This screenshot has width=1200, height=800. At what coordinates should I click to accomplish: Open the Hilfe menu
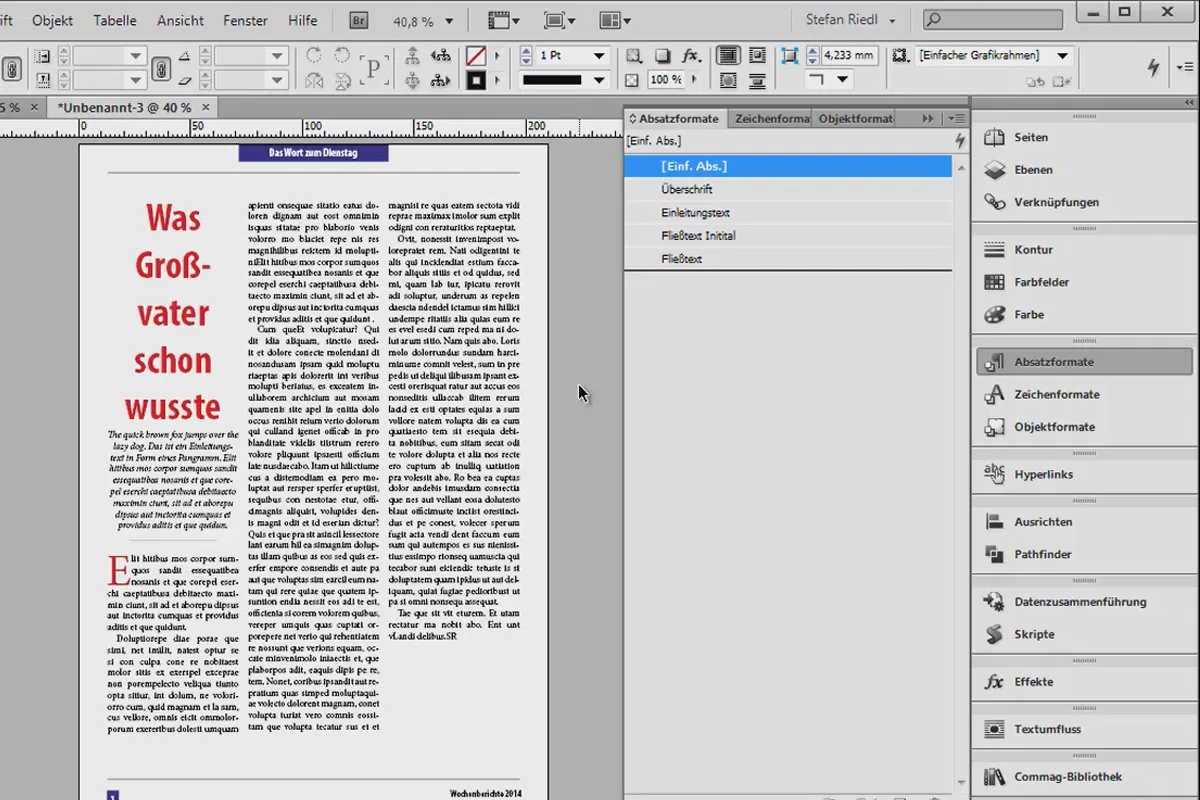click(302, 20)
